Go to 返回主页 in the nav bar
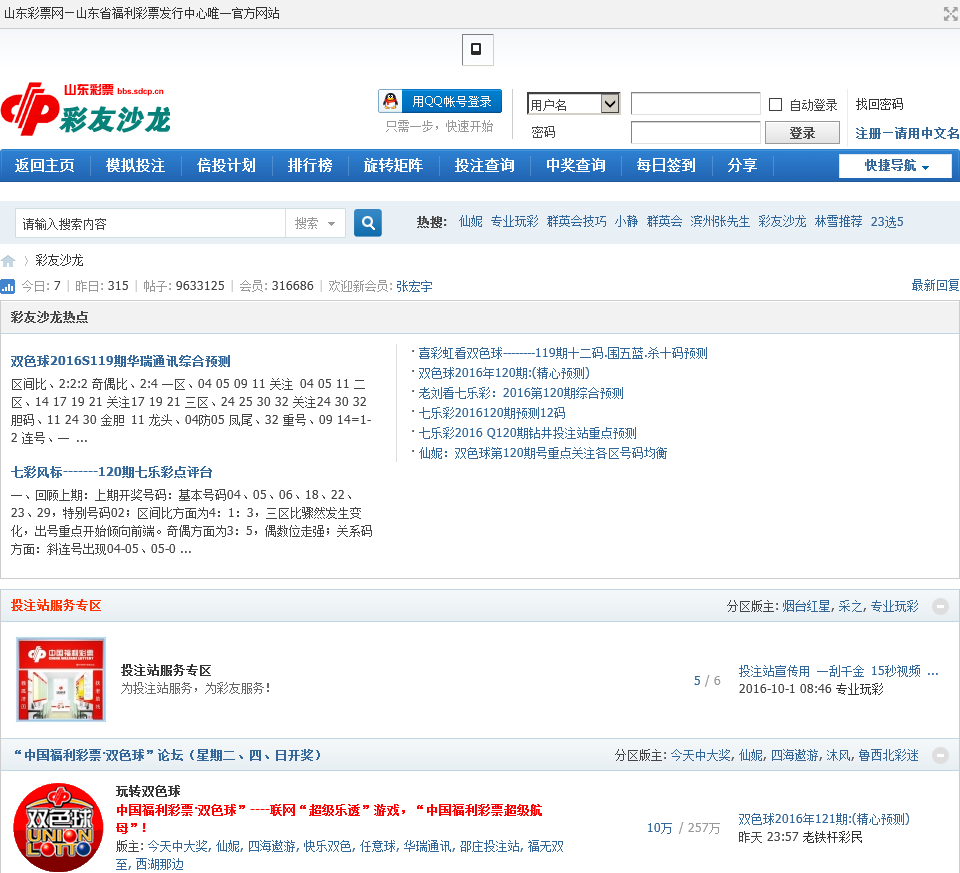Image resolution: width=960 pixels, height=873 pixels. [45, 165]
